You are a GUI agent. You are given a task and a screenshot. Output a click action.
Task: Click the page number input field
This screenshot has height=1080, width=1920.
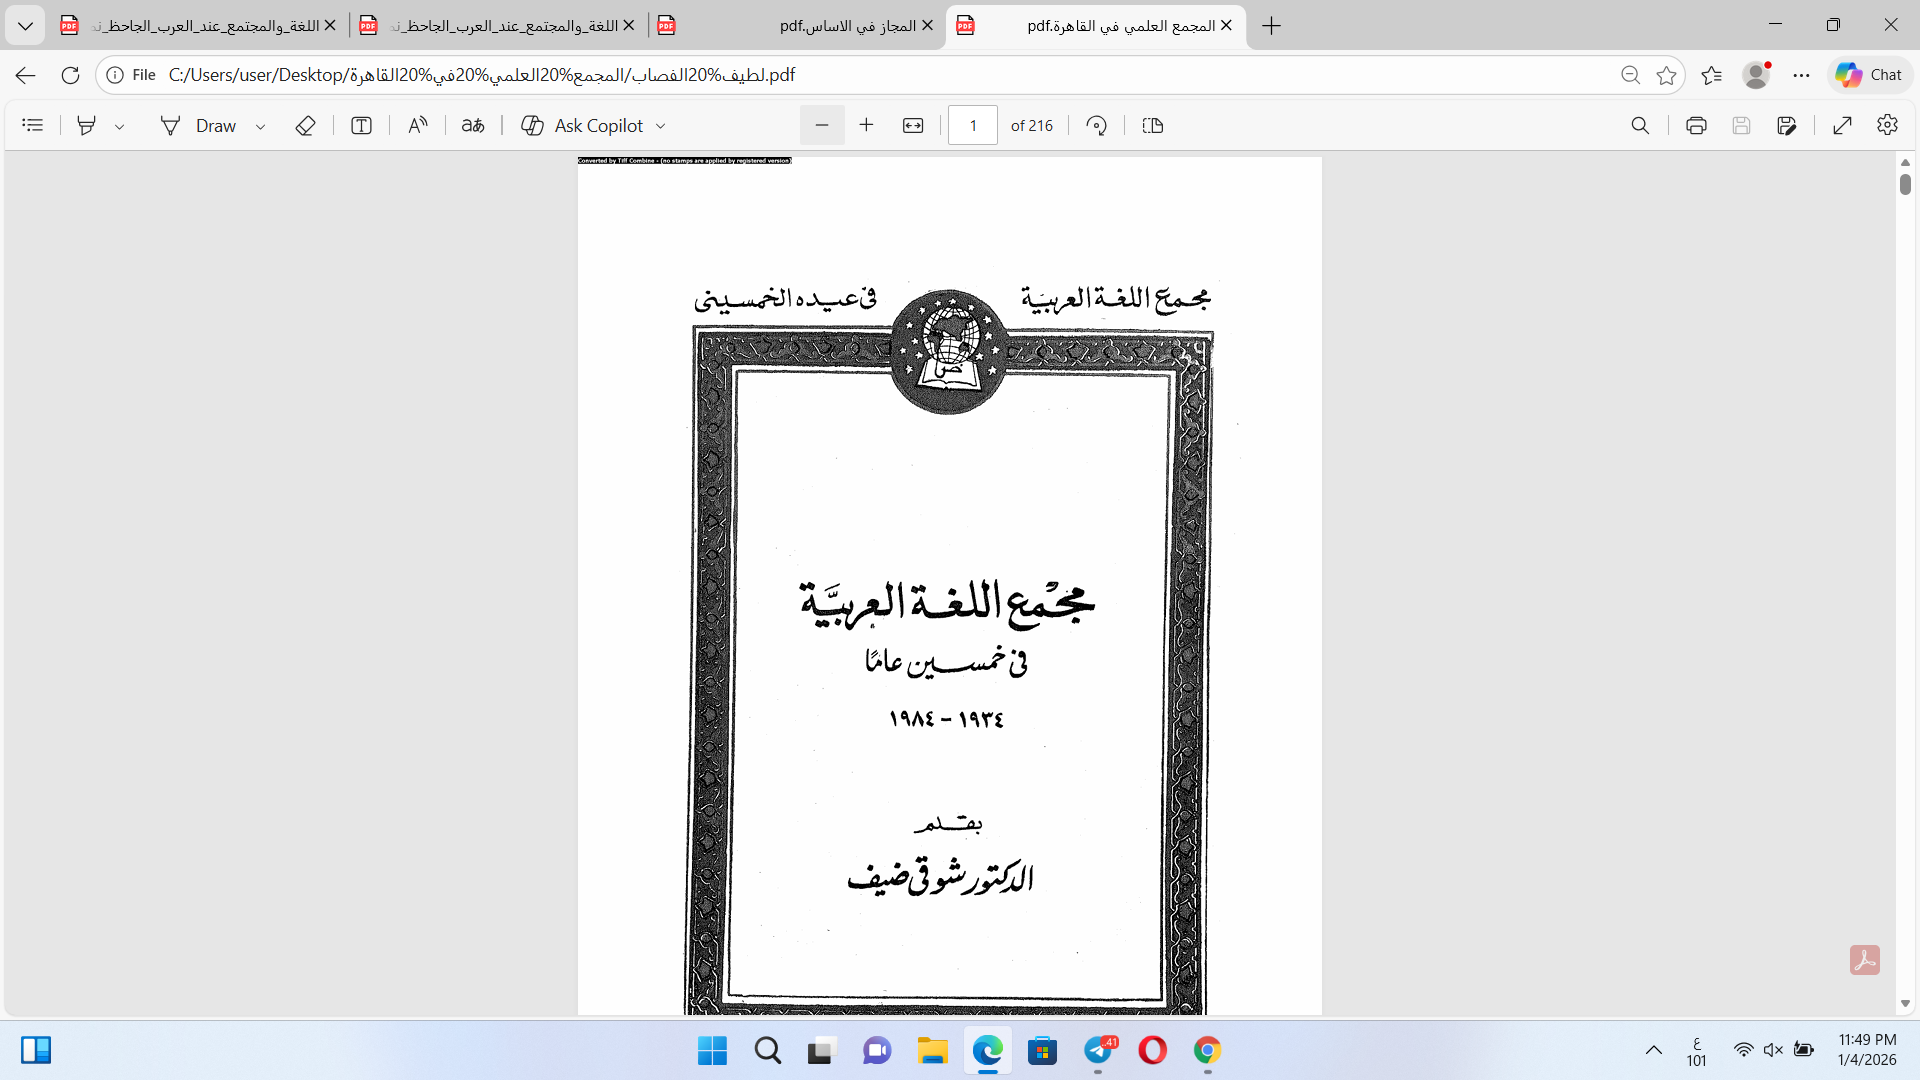tap(973, 125)
